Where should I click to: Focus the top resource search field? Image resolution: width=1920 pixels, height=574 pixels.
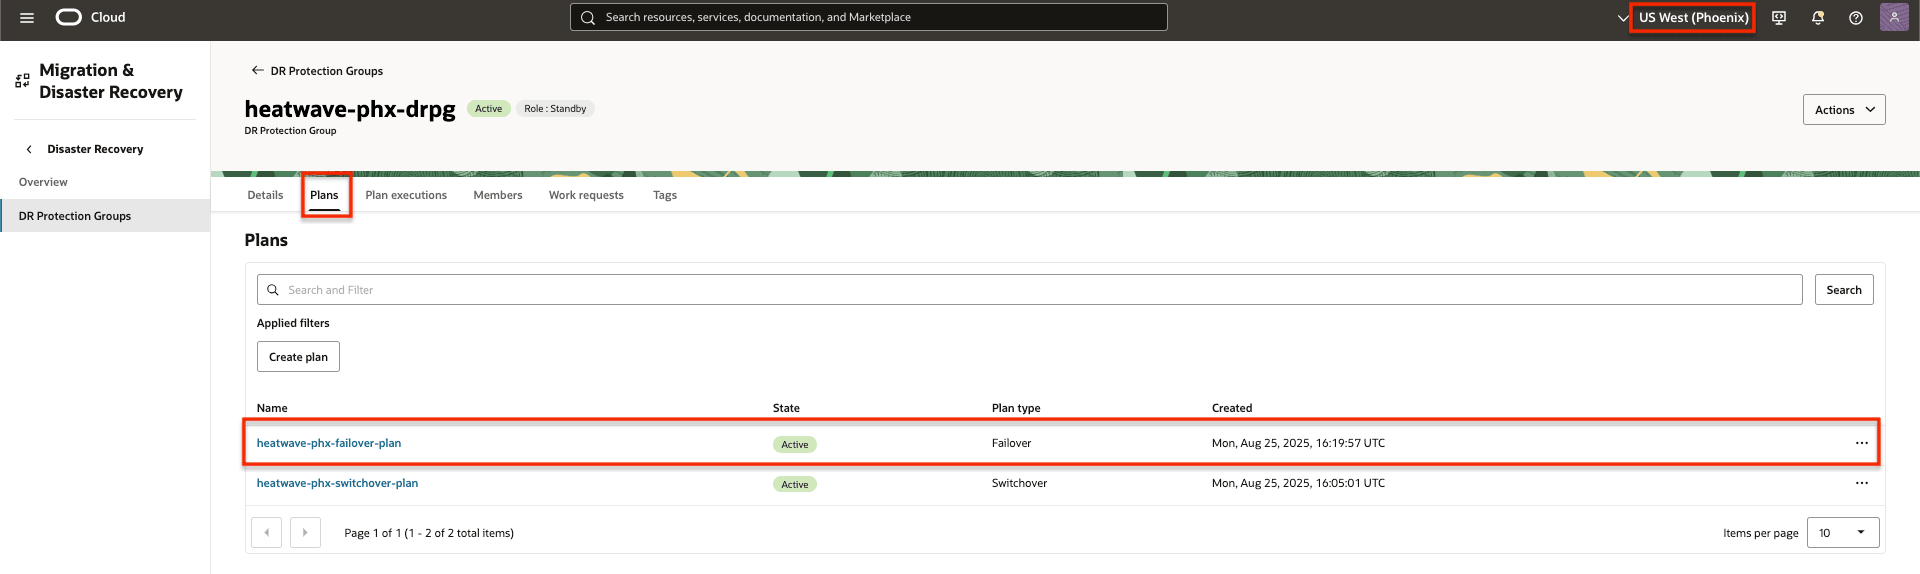pos(868,17)
